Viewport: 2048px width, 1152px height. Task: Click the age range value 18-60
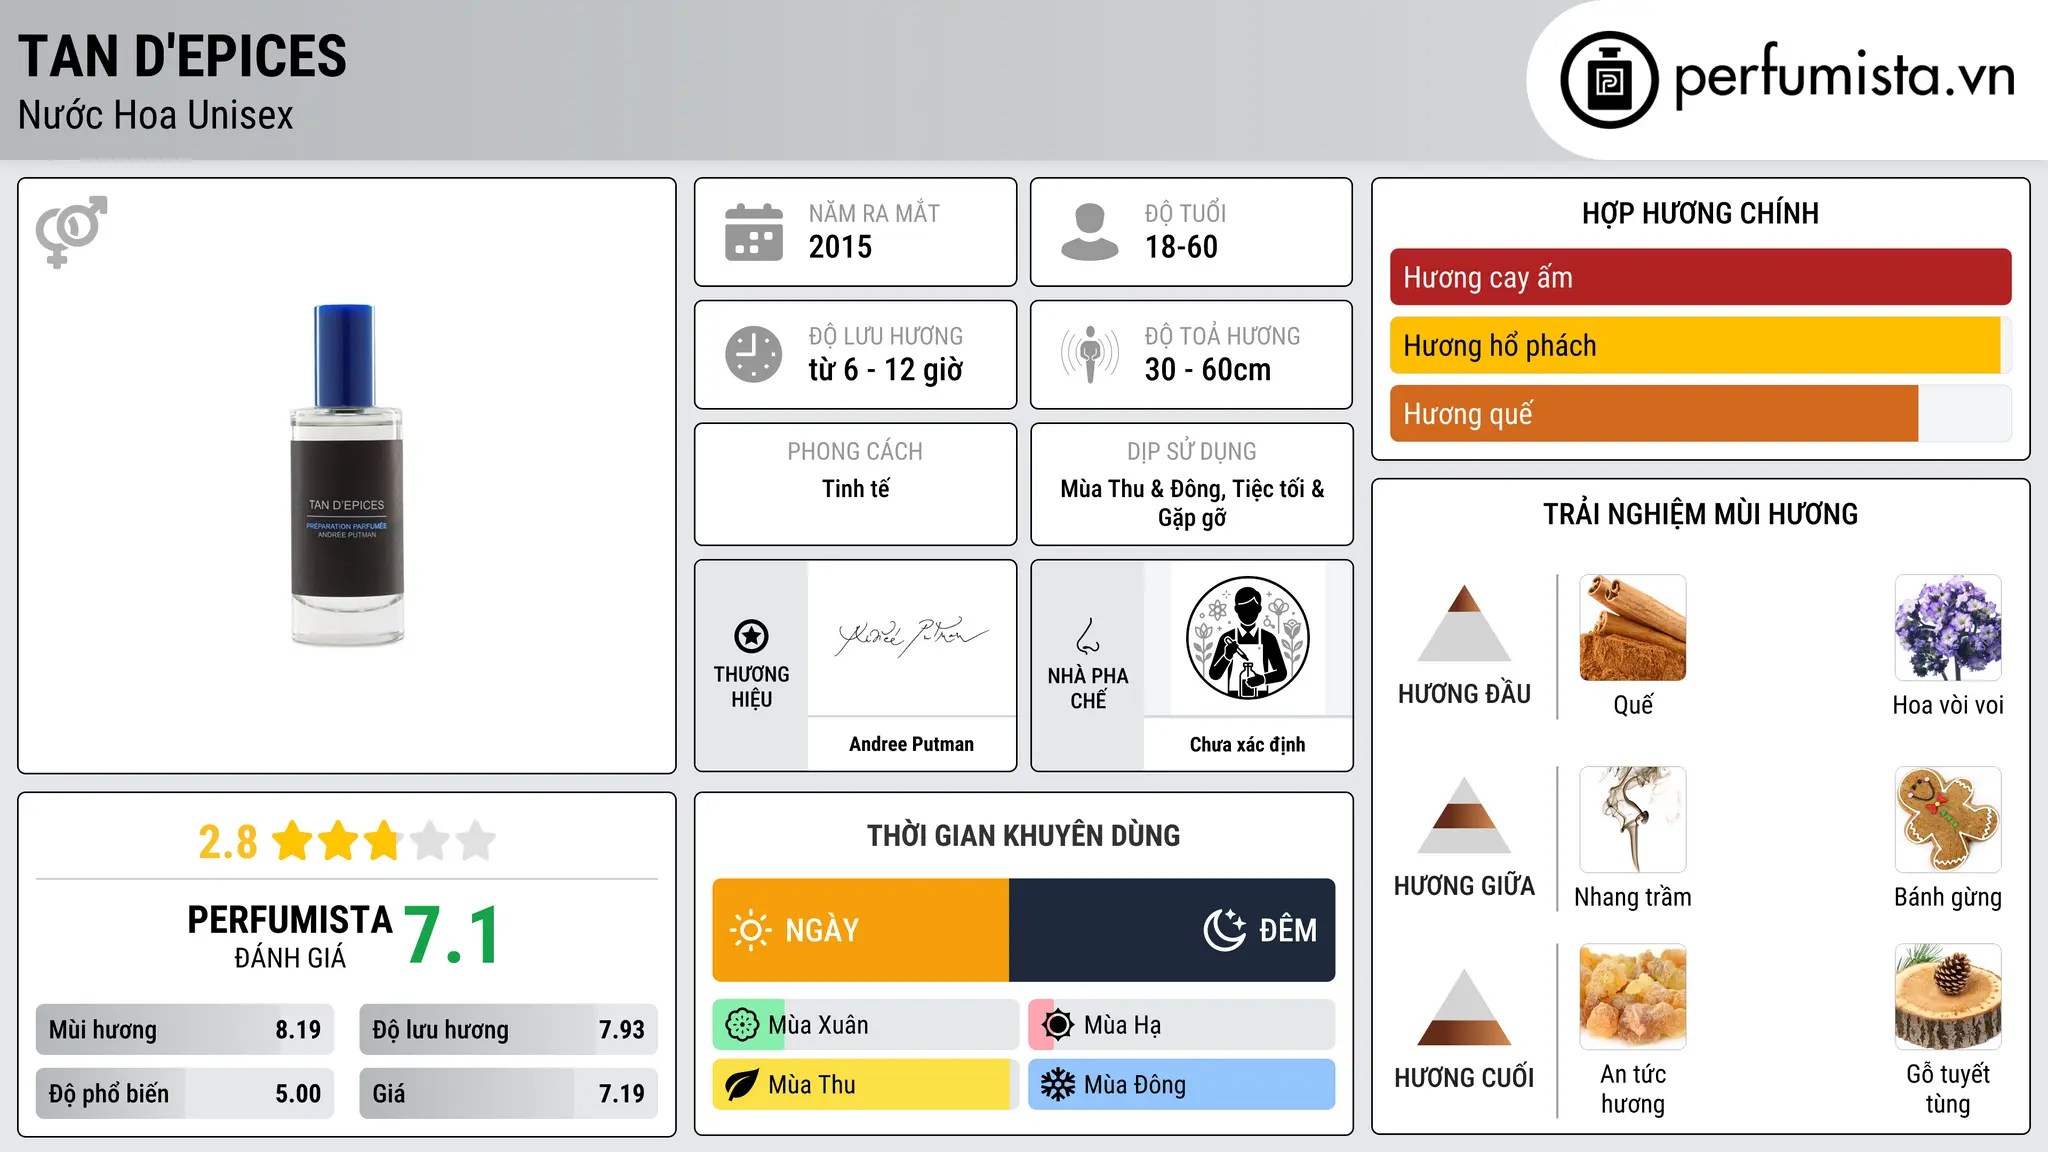(x=1181, y=247)
